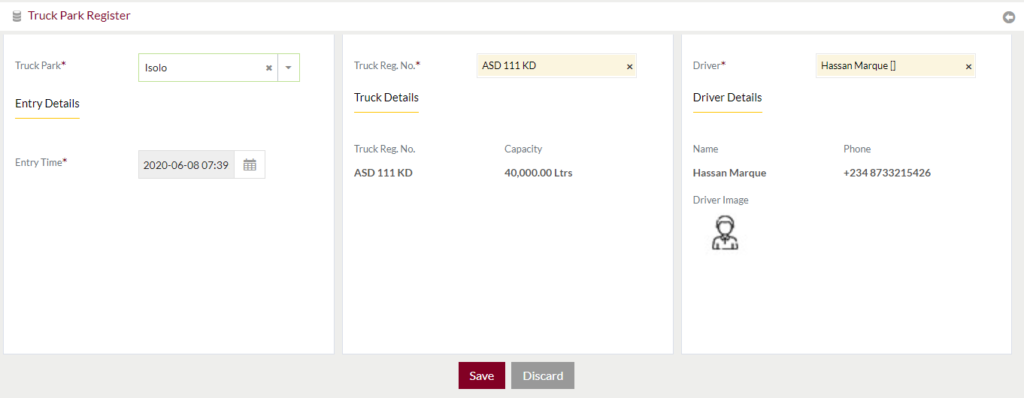The width and height of the screenshot is (1024, 398).
Task: Remove the ASD 111 KD truck selection
Action: pyautogui.click(x=630, y=67)
